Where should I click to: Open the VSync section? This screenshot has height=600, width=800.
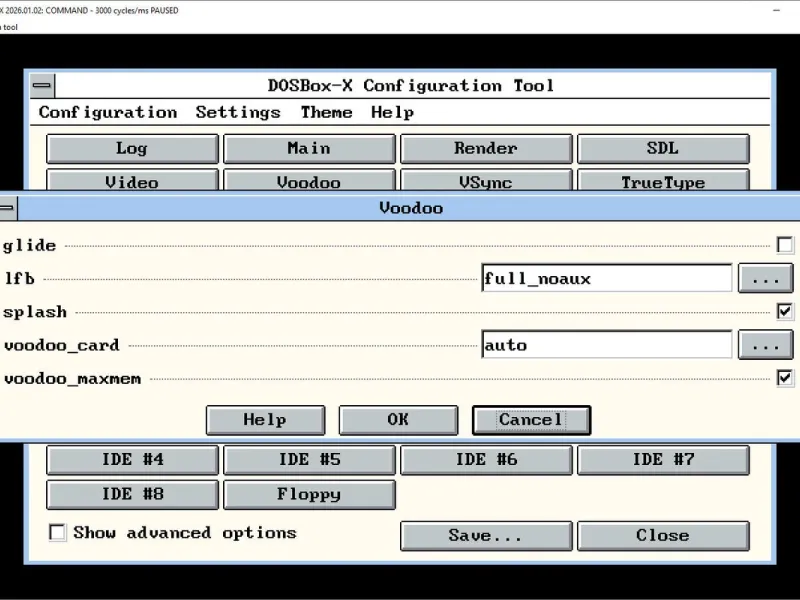486,180
